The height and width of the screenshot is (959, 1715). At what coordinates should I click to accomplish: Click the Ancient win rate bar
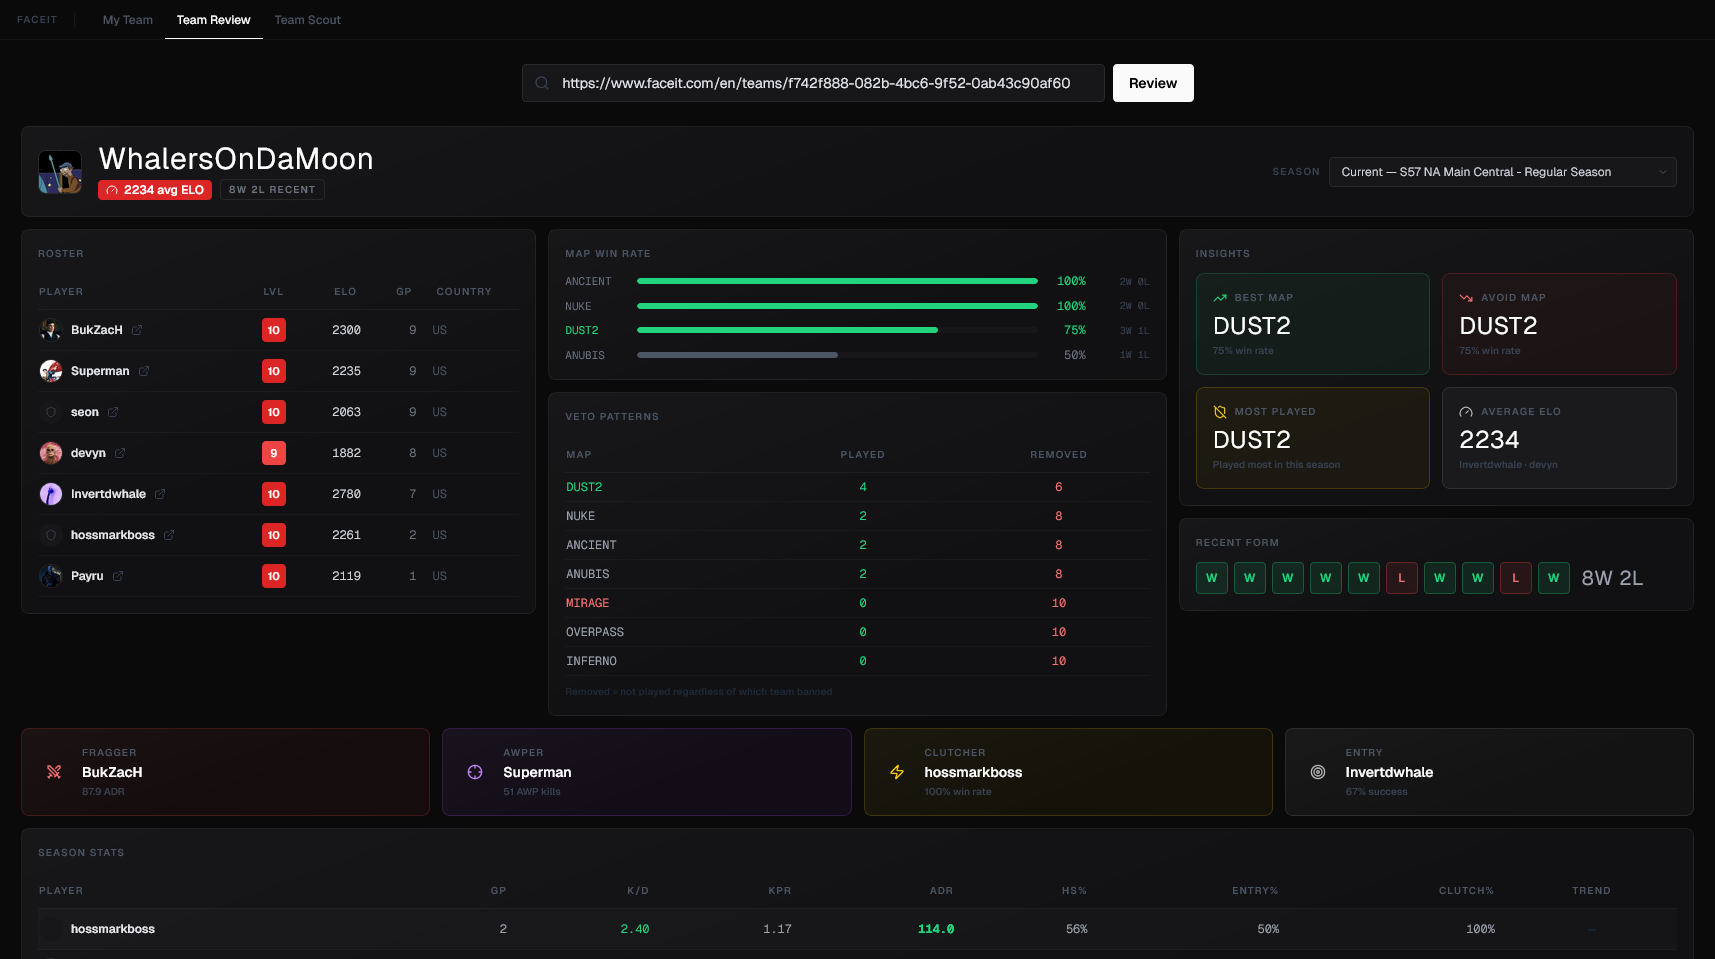[837, 282]
